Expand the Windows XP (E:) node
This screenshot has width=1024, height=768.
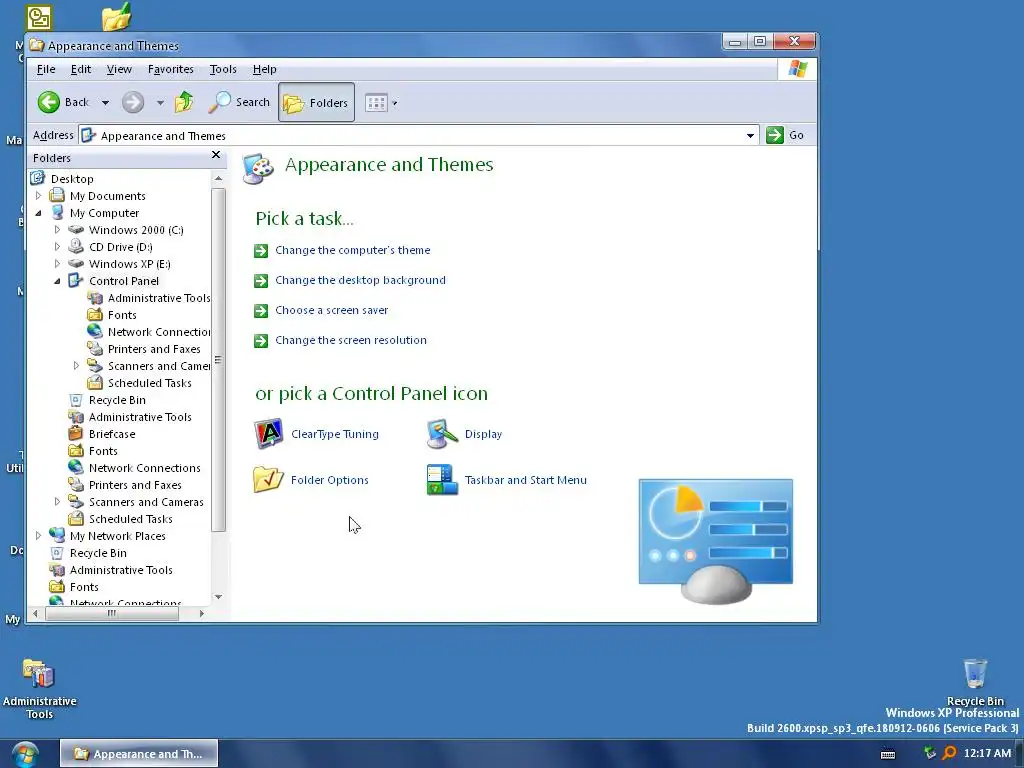tap(57, 264)
